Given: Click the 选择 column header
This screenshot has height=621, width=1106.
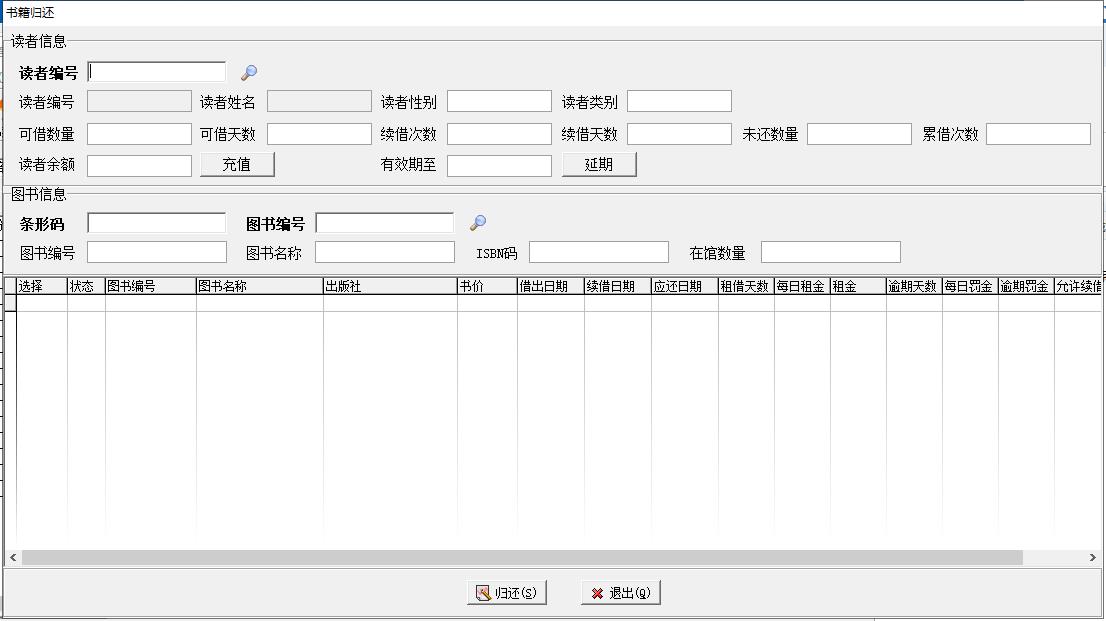Looking at the screenshot, I should tap(42, 287).
